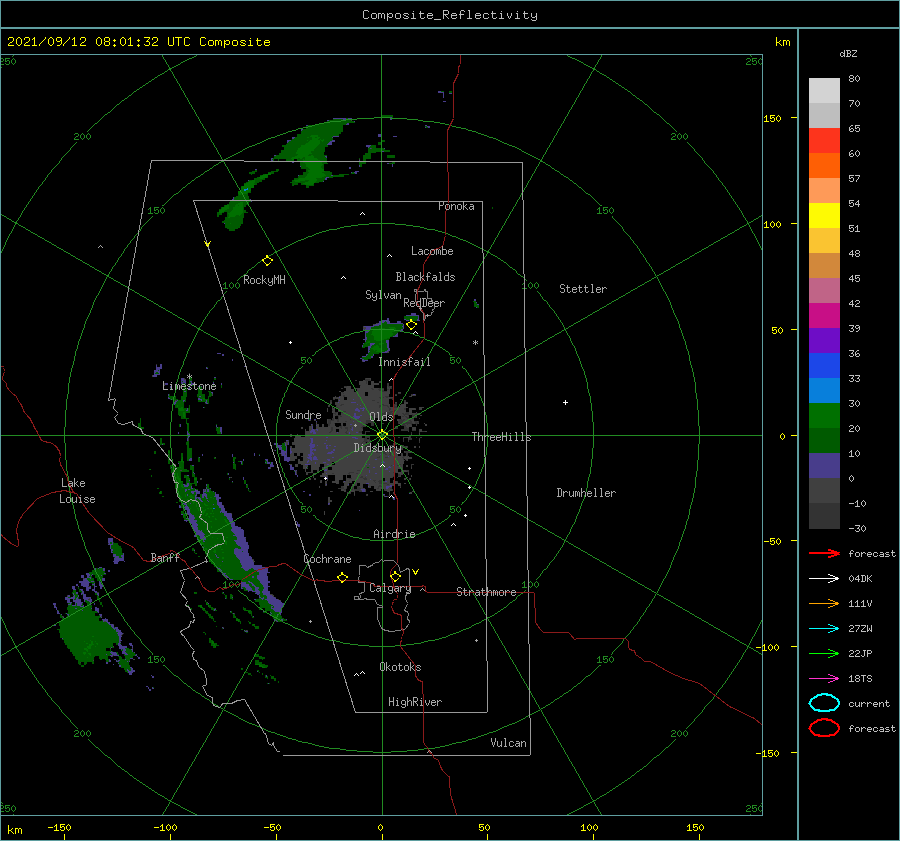Screen dimensions: 900x841
Task: Click the Calgary city label
Action: click(390, 588)
